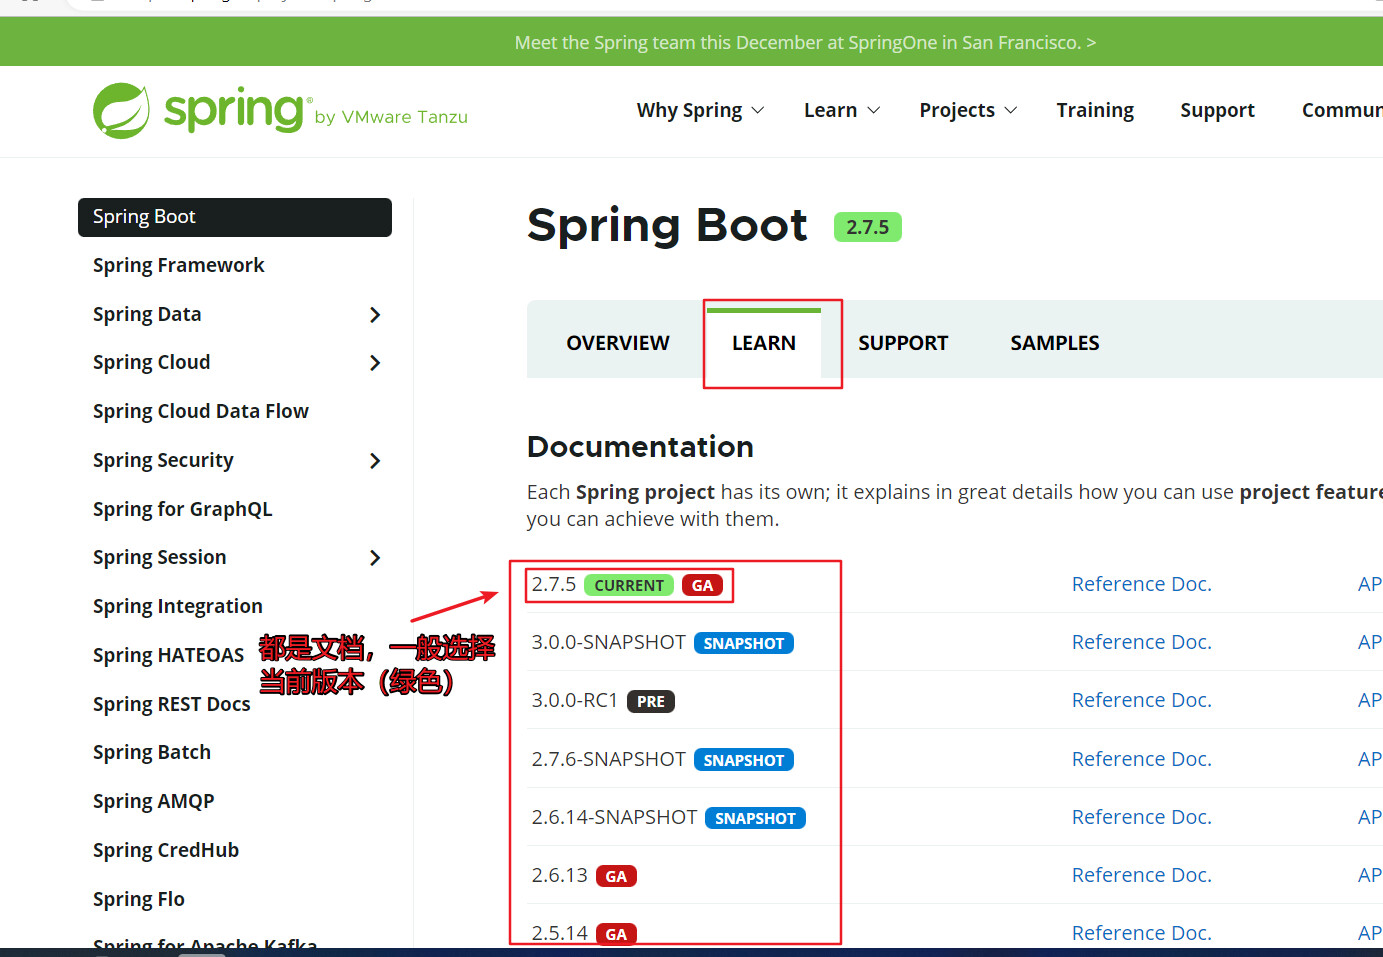1383x957 pixels.
Task: Select the 2.7.6-SNAPSHOT version text
Action: [x=609, y=759]
